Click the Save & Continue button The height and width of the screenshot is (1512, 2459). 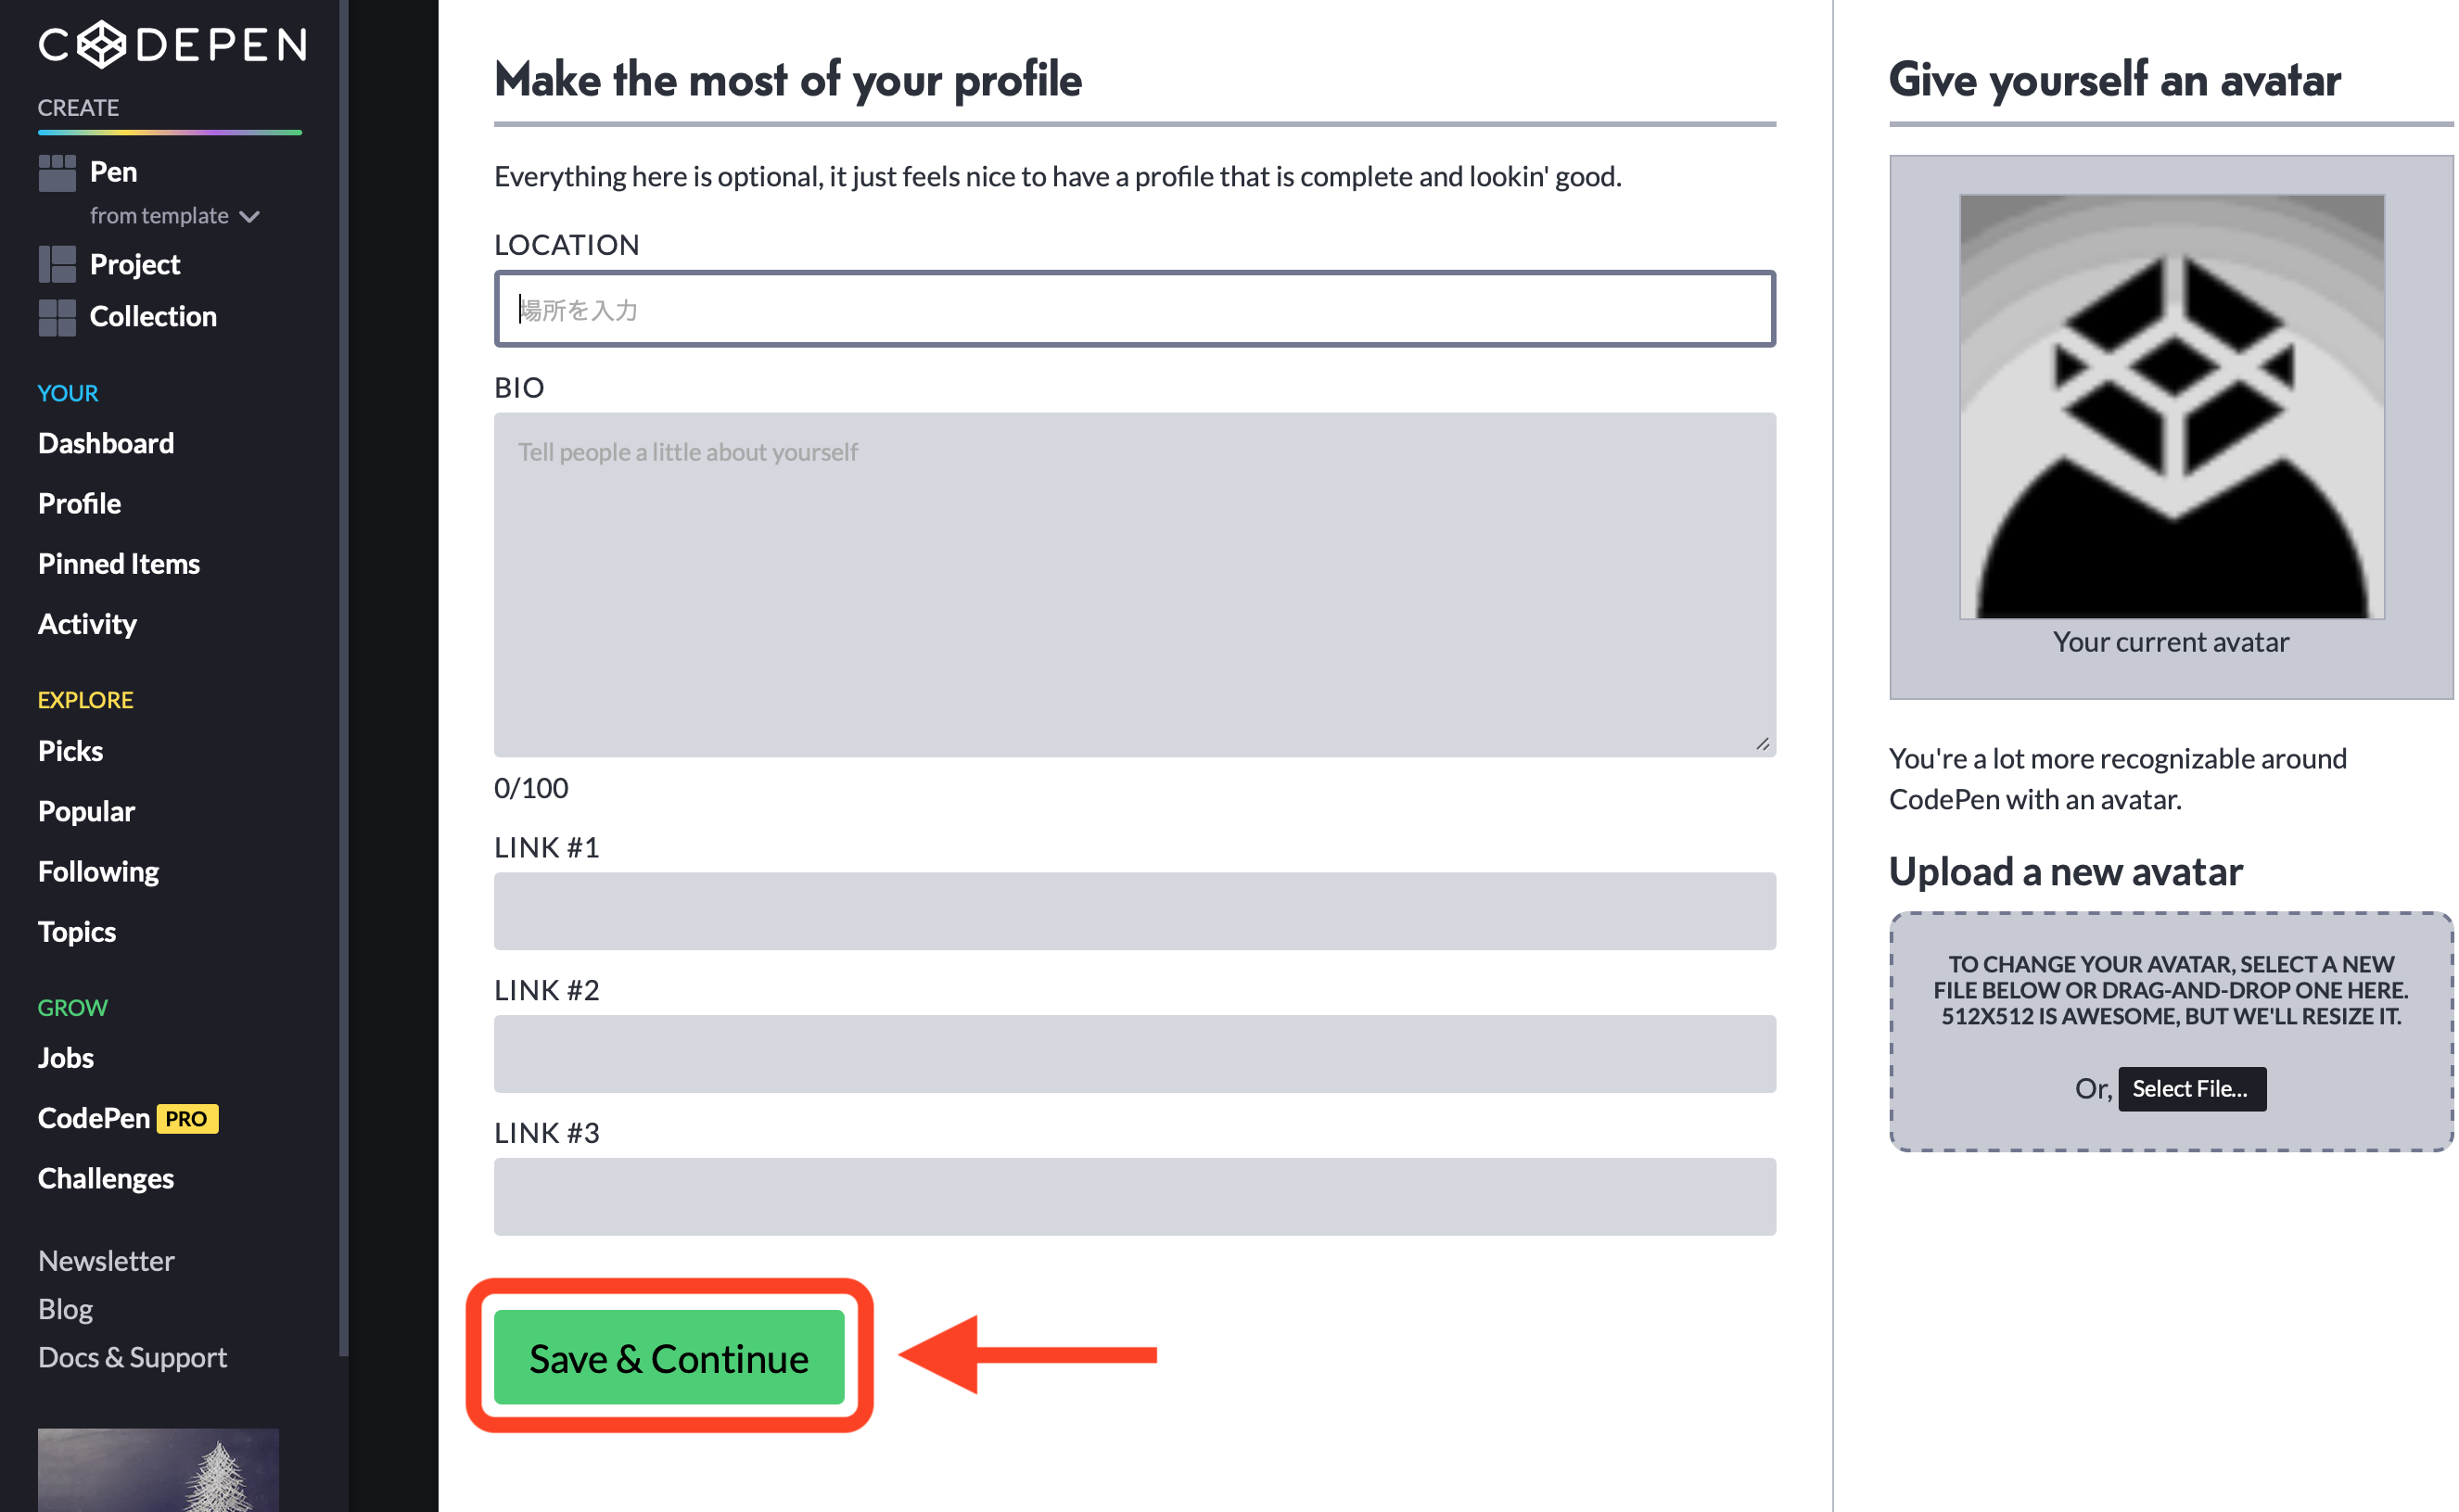click(669, 1357)
